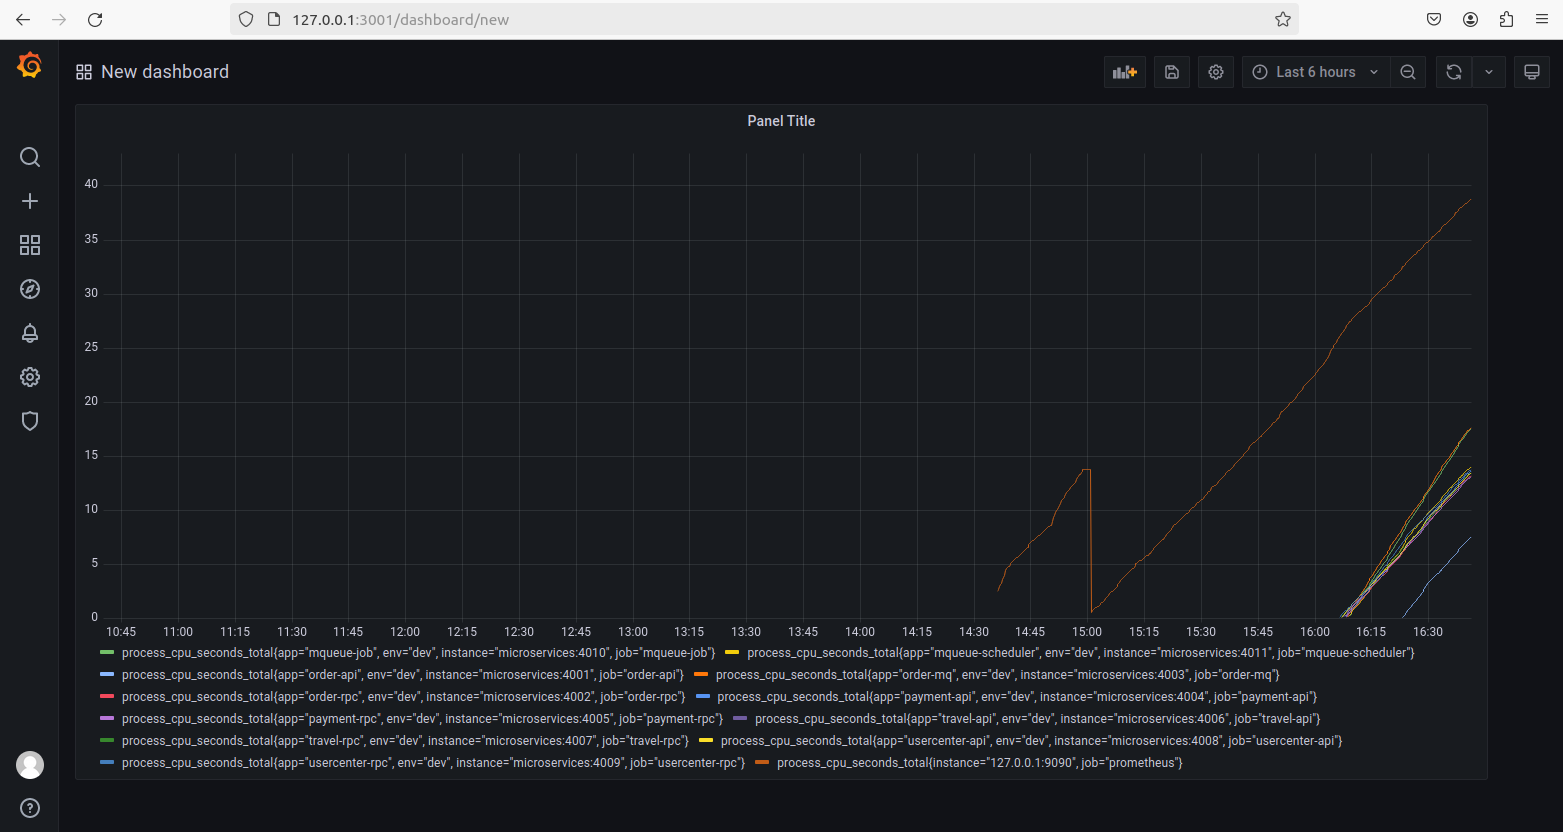Click the address bar URL field

765,19
